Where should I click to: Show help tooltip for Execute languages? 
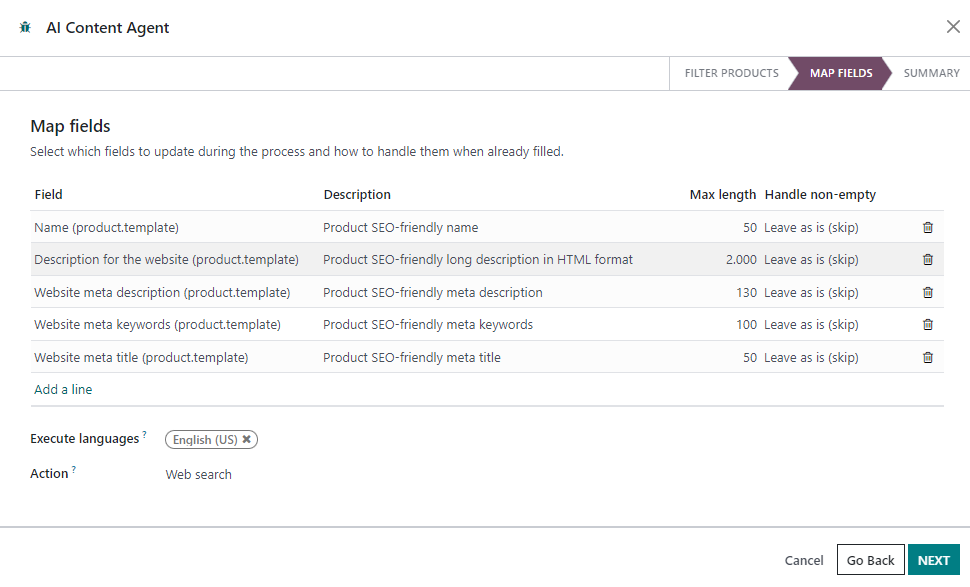click(144, 435)
